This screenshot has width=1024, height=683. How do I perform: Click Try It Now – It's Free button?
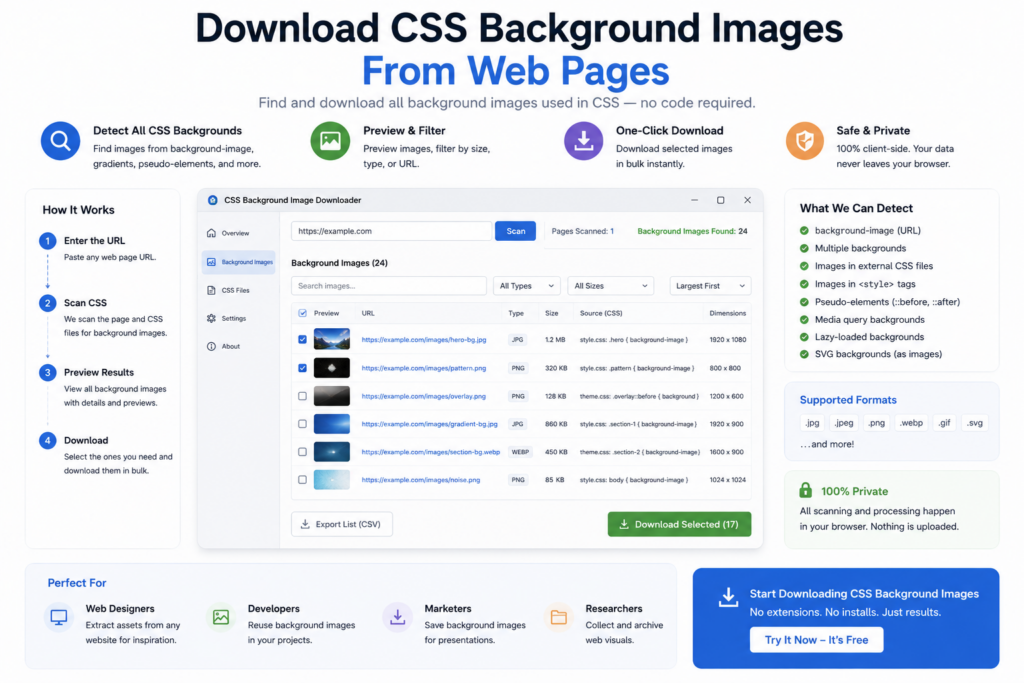point(816,640)
